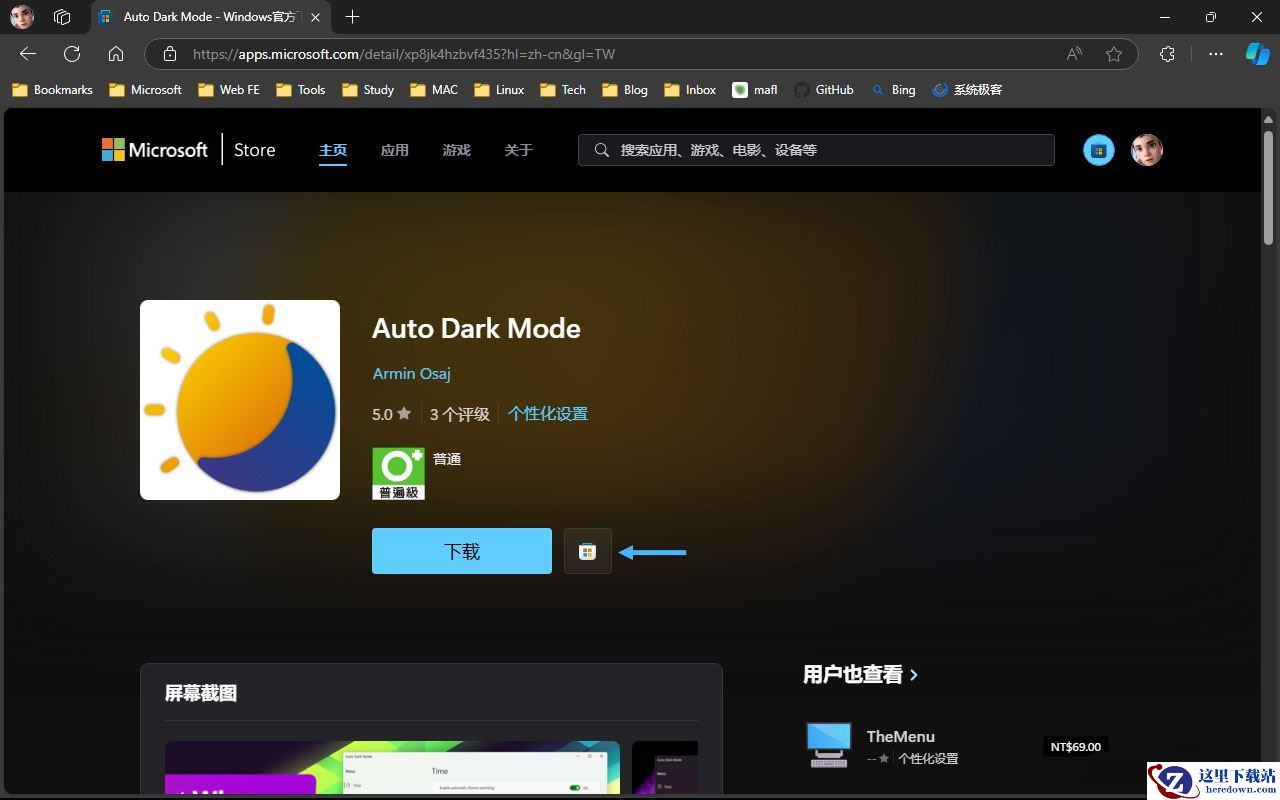Select the 应用 navigation tab
The image size is (1280, 800).
click(x=395, y=150)
